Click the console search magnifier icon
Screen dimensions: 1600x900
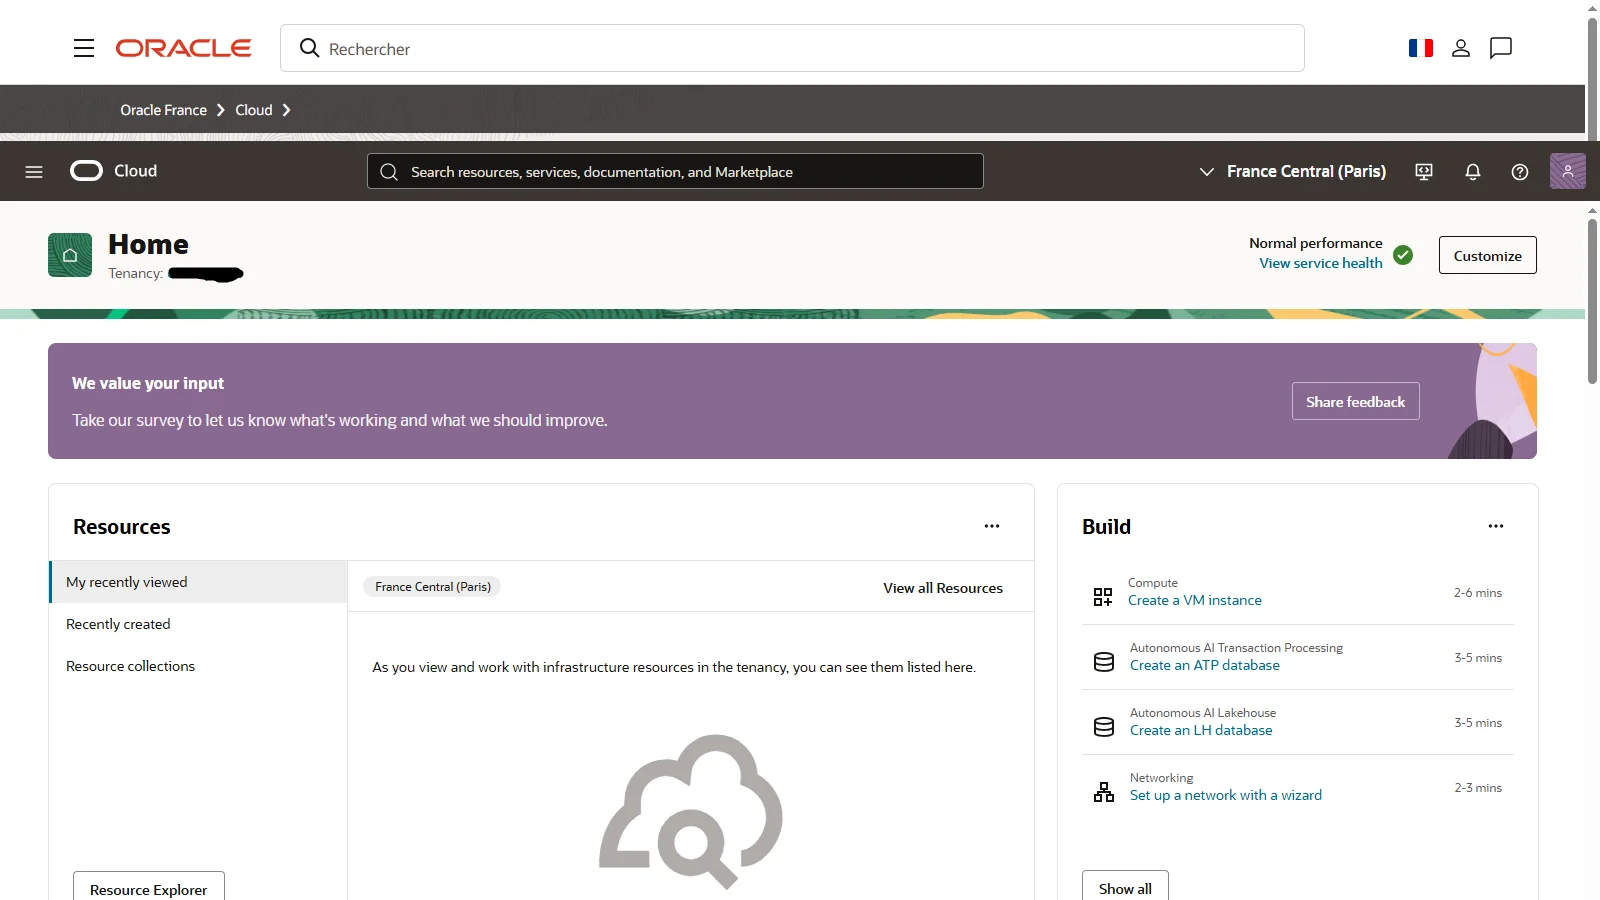pos(389,172)
